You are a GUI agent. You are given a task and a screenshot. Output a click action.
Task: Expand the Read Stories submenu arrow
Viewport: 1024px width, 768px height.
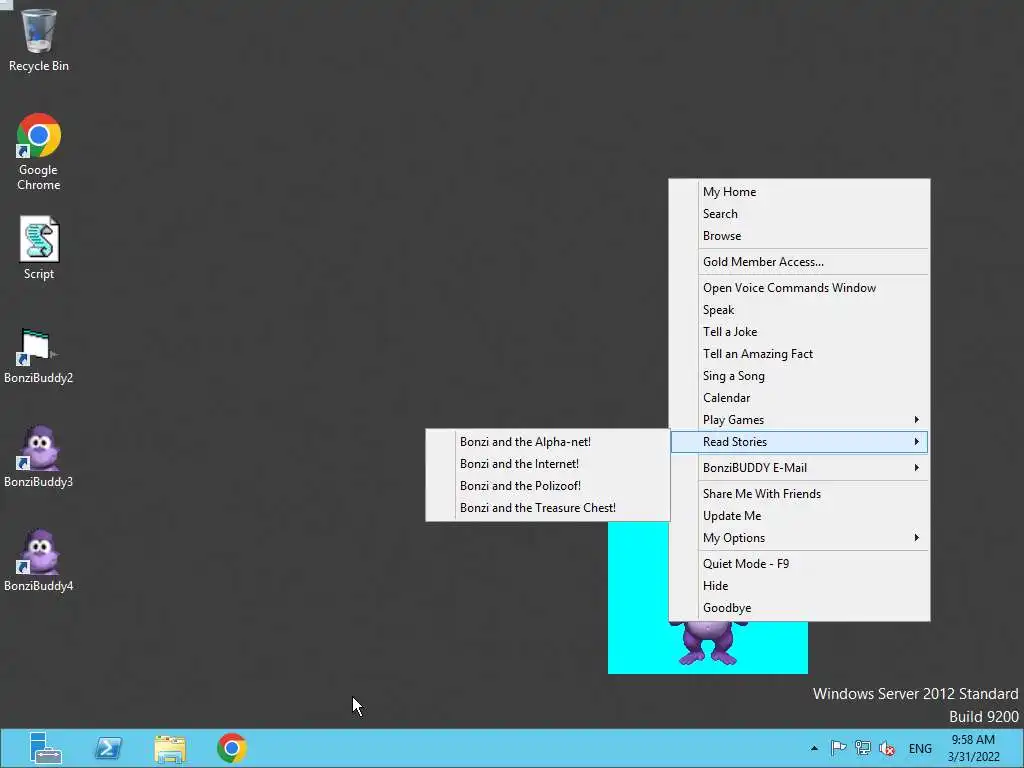[x=916, y=441]
